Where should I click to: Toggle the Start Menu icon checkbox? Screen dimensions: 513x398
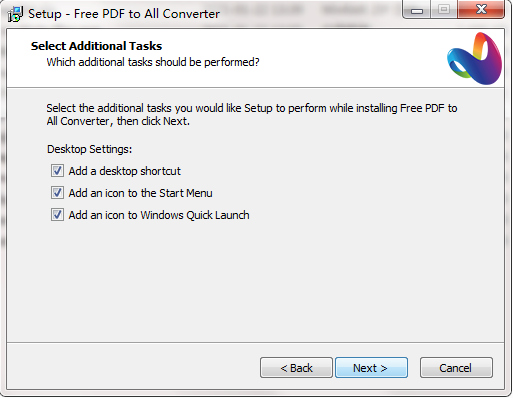[x=57, y=193]
